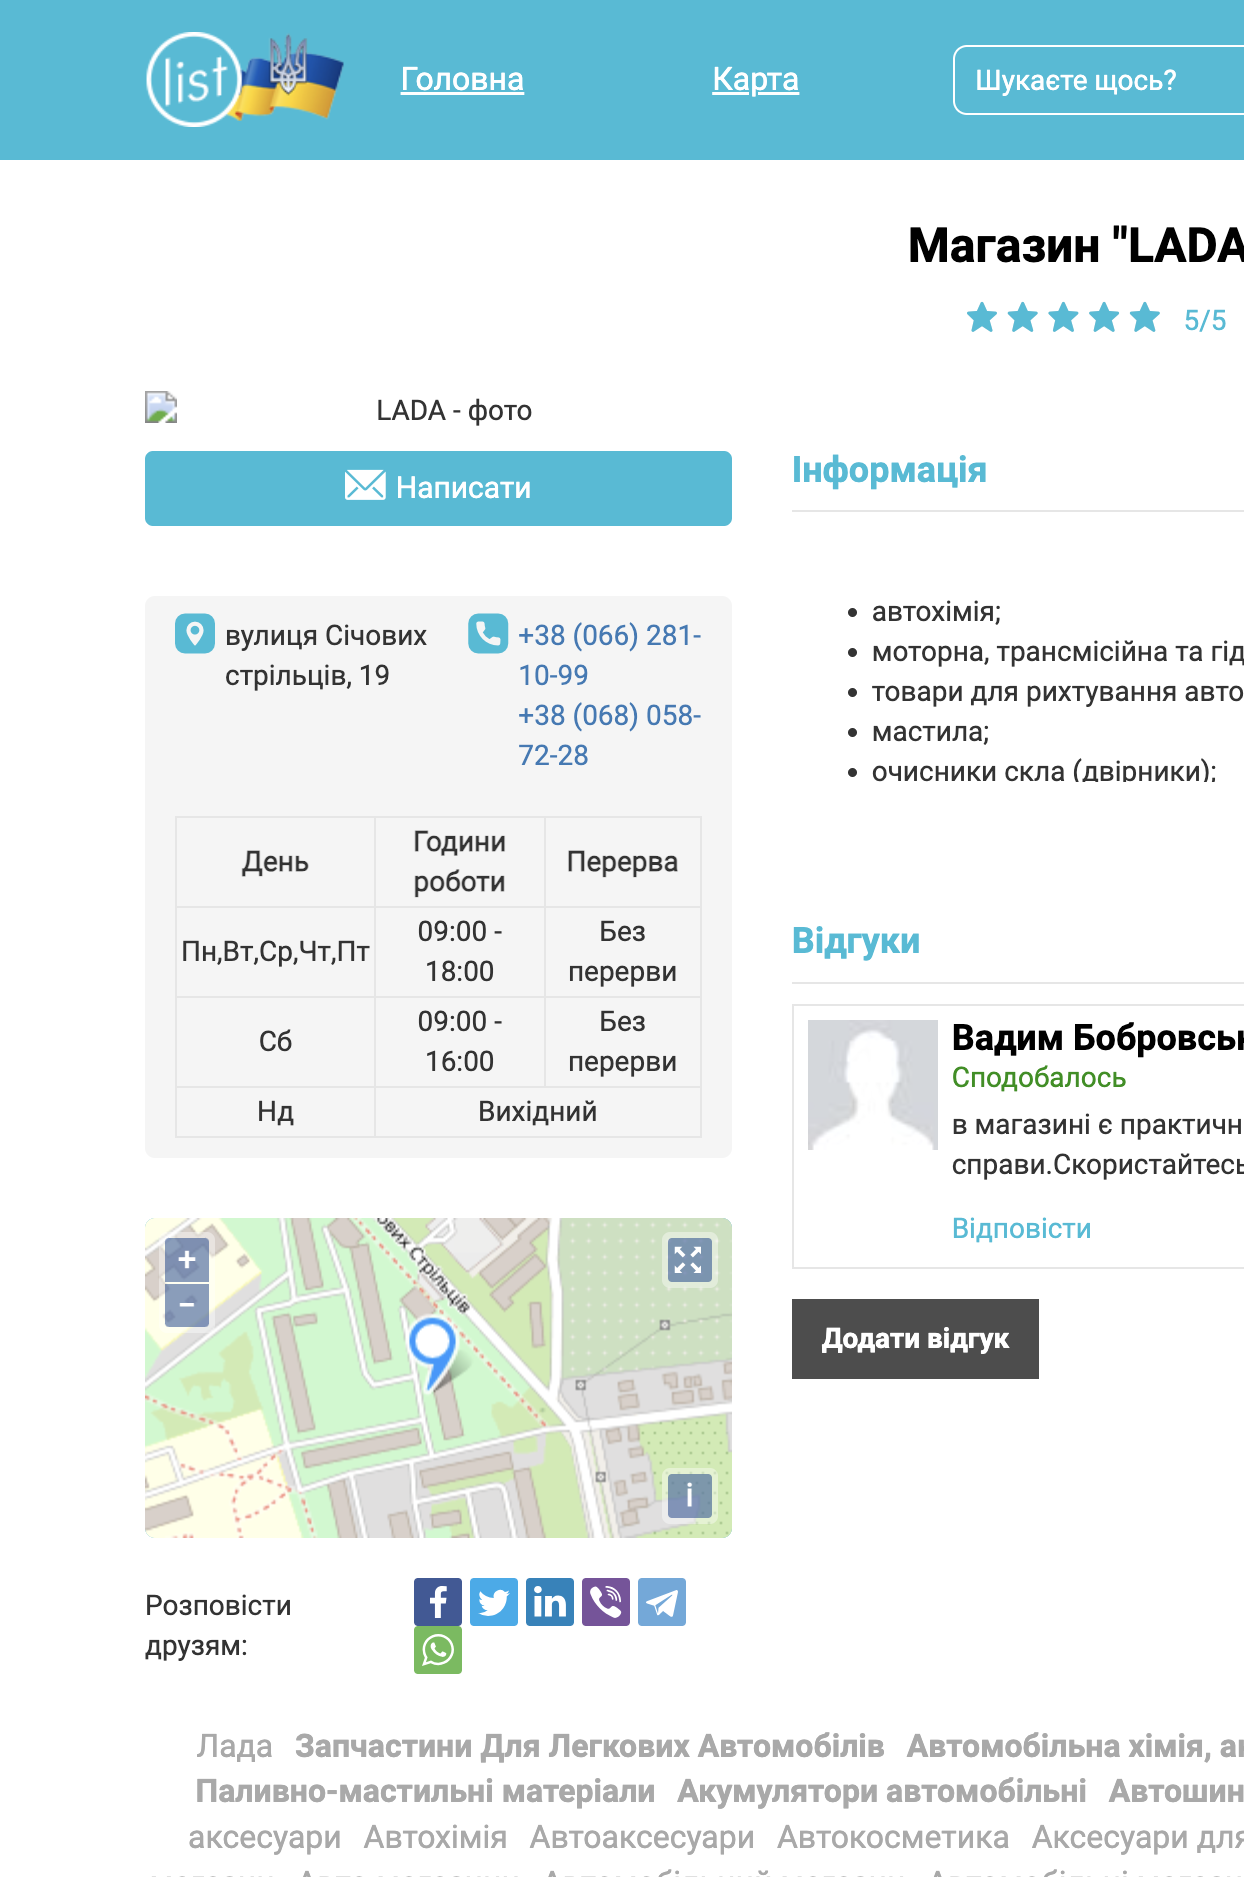Open Запчастини Для Легкових Автомобілів tag
The width and height of the screenshot is (1244, 1877).
point(590,1746)
